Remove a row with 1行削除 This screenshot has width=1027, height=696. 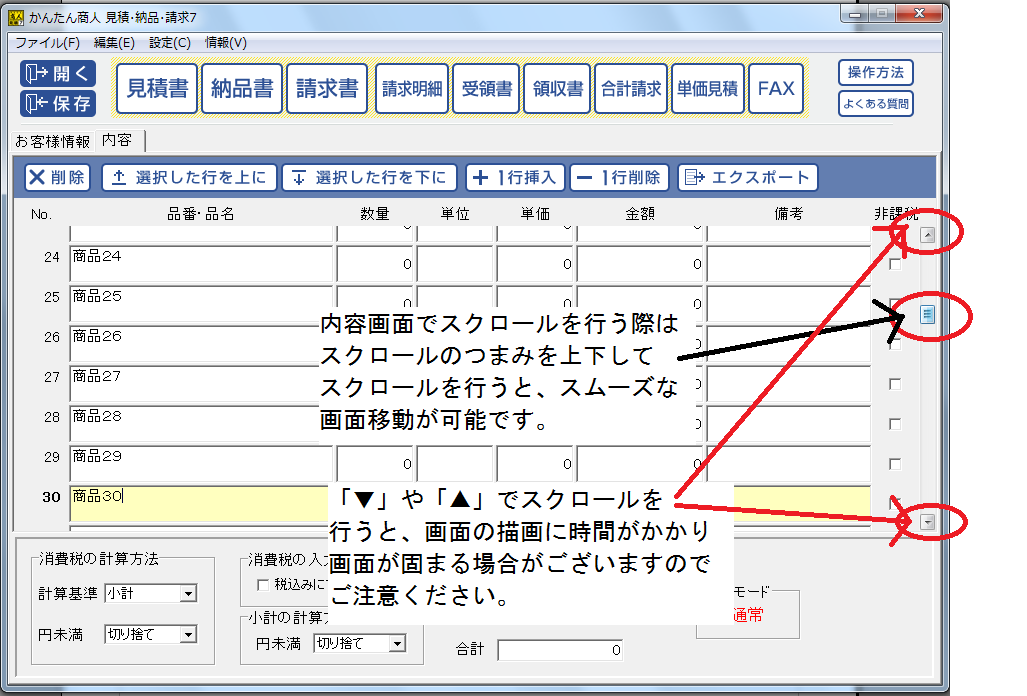pos(619,177)
